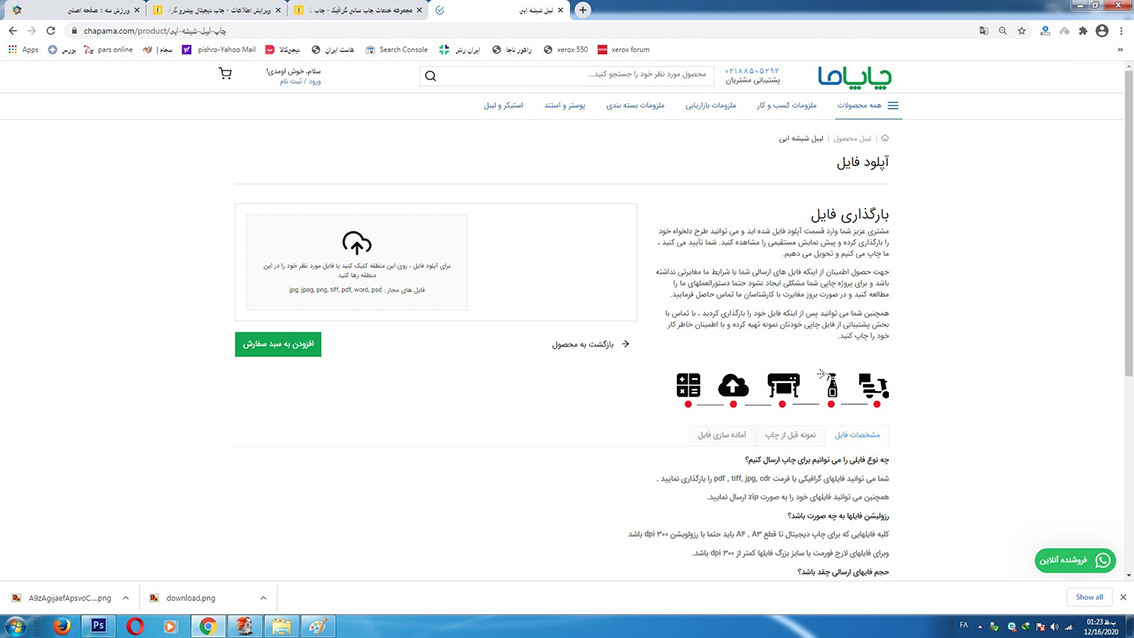Open the WhatsApp online seller chat button
Screen dimensions: 1134x638
tap(1075, 561)
